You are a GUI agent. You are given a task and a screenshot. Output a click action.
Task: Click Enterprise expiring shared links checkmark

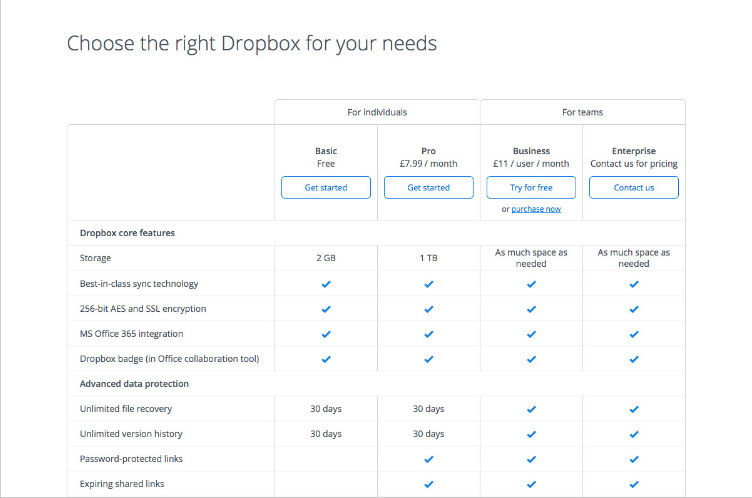(x=634, y=484)
